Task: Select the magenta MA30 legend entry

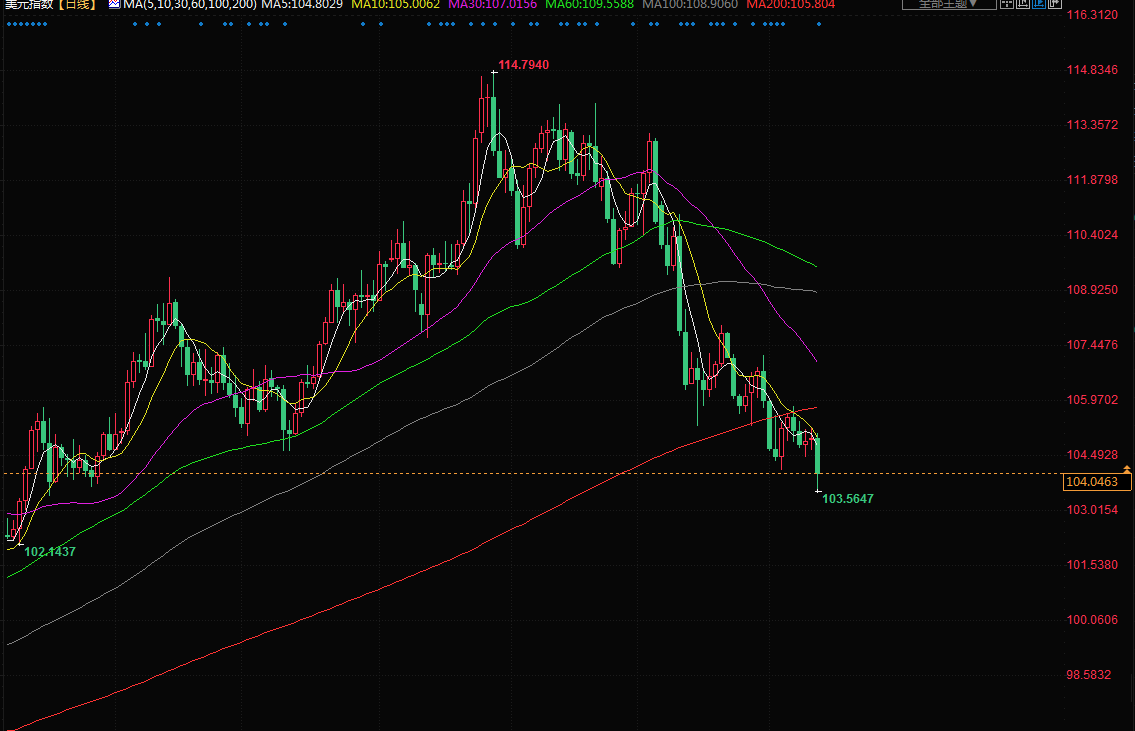Action: [492, 5]
